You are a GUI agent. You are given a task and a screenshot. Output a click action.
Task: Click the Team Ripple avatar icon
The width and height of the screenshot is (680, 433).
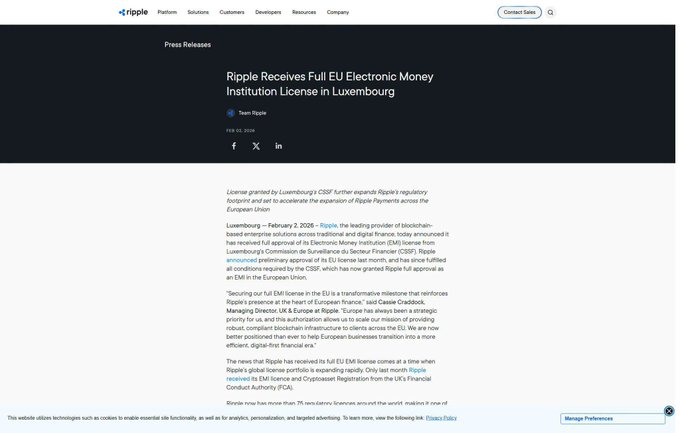pos(231,113)
